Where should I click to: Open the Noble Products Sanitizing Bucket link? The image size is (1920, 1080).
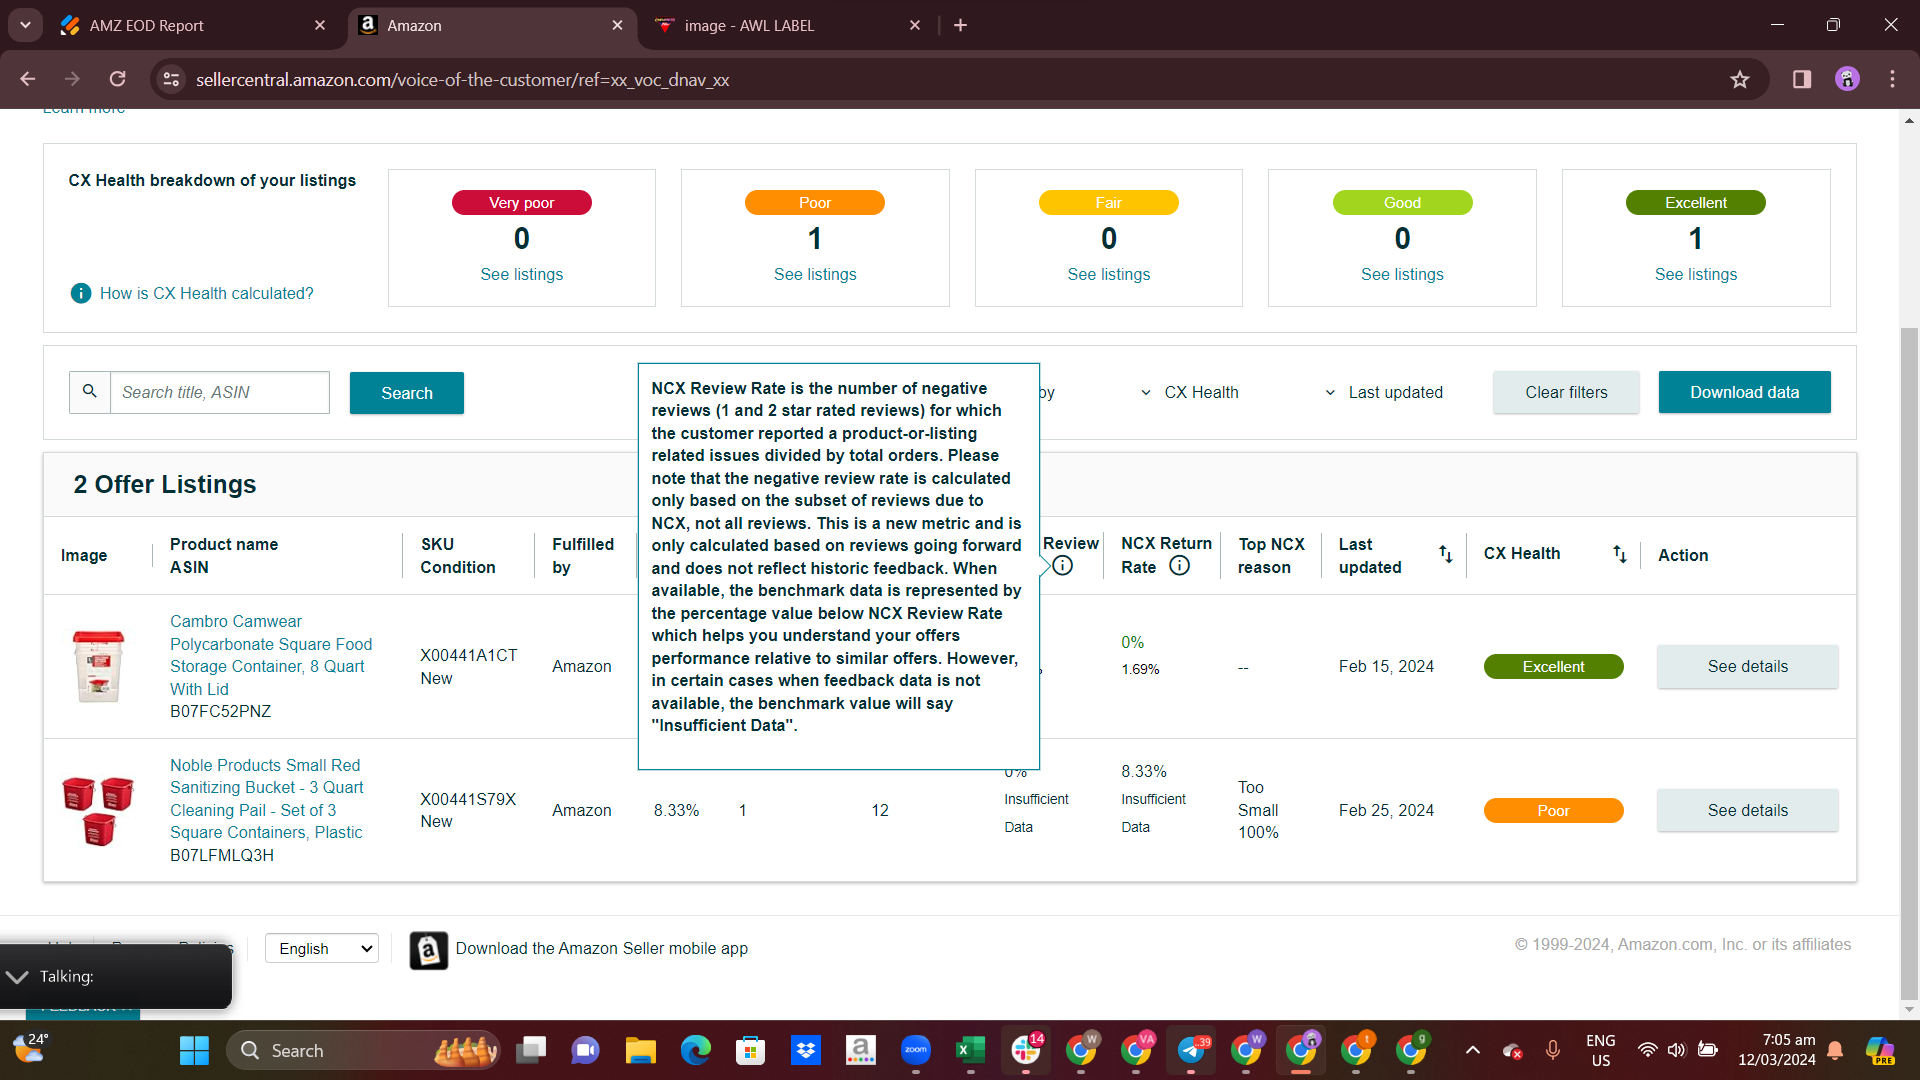coord(266,798)
